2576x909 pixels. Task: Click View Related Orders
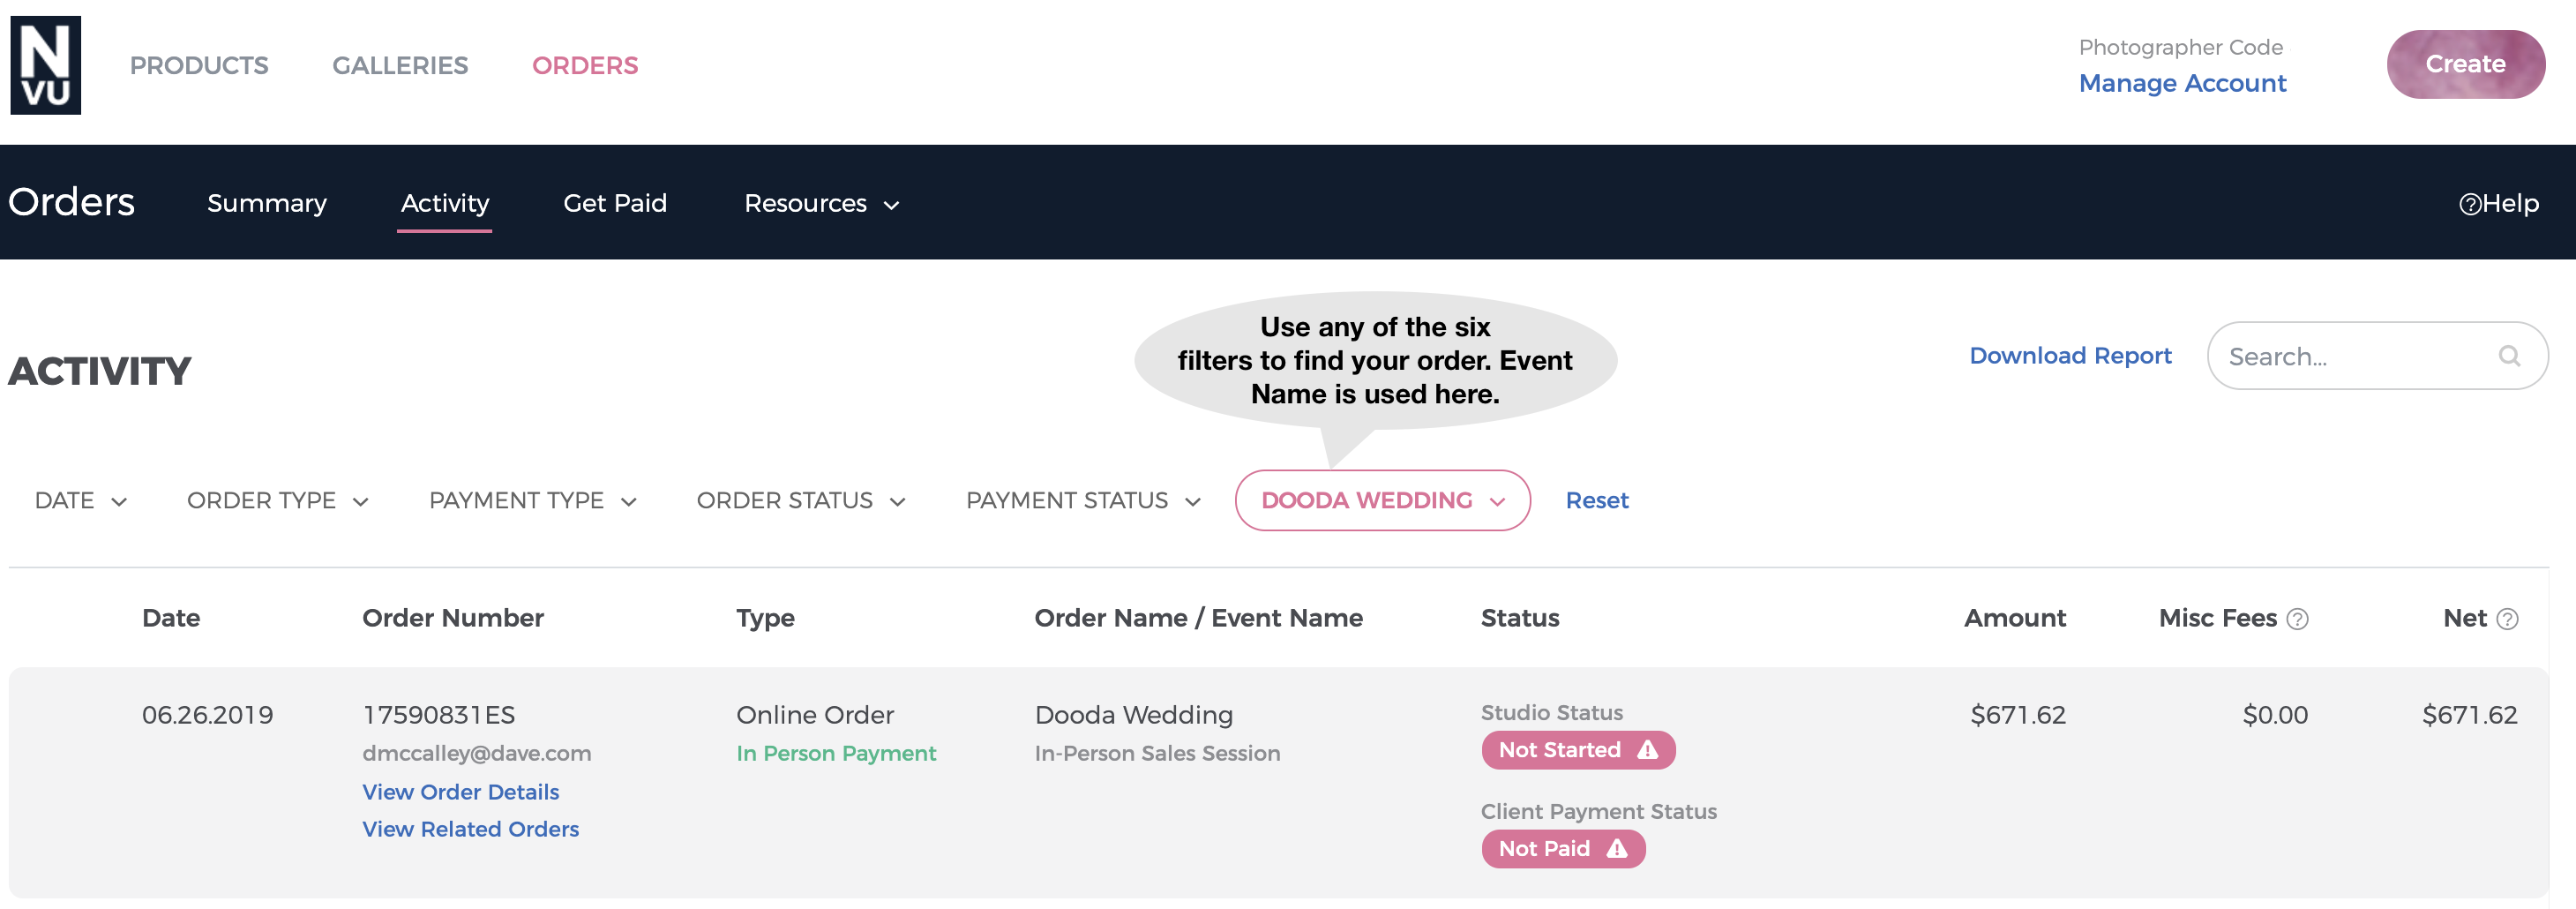[471, 829]
